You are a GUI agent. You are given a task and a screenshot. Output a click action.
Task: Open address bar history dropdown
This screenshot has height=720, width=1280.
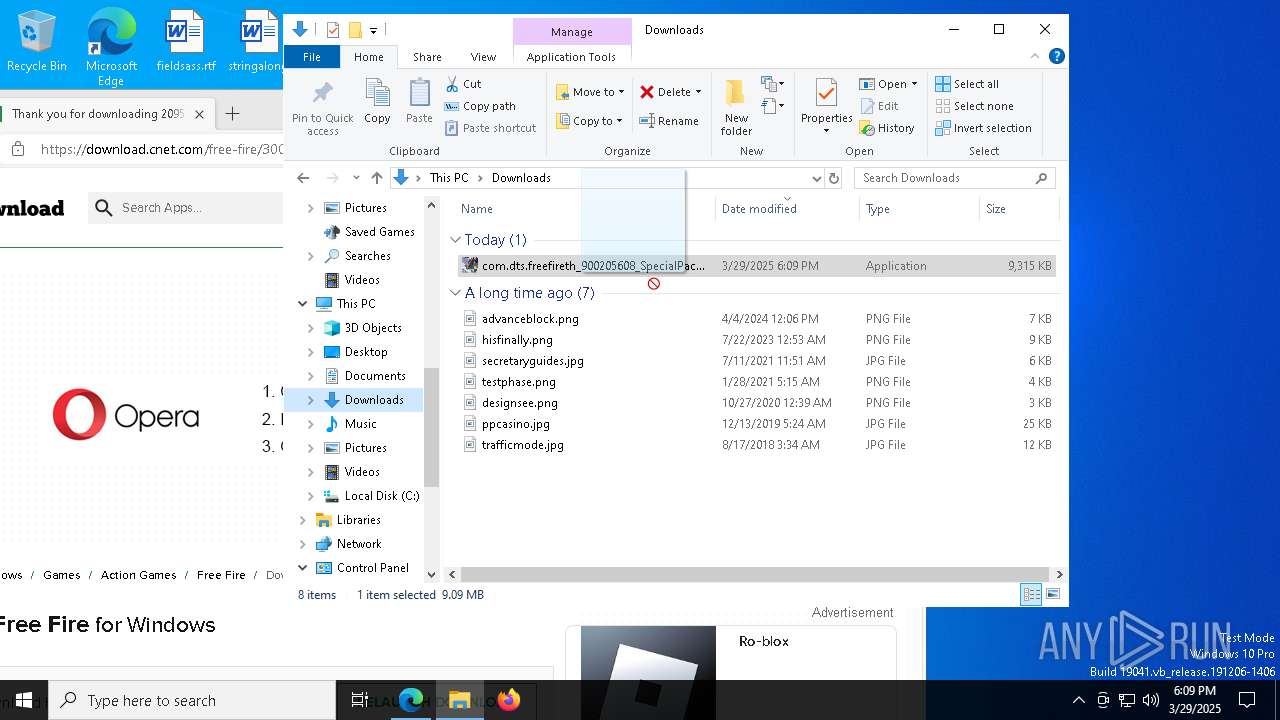(816, 178)
